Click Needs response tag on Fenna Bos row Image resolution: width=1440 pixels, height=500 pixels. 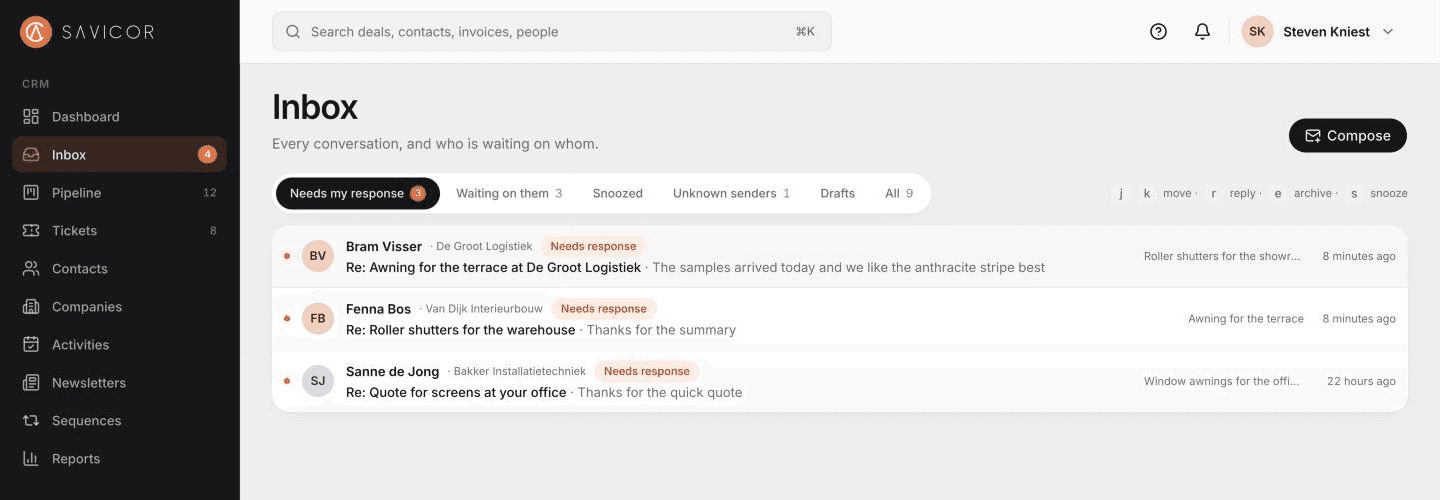604,309
